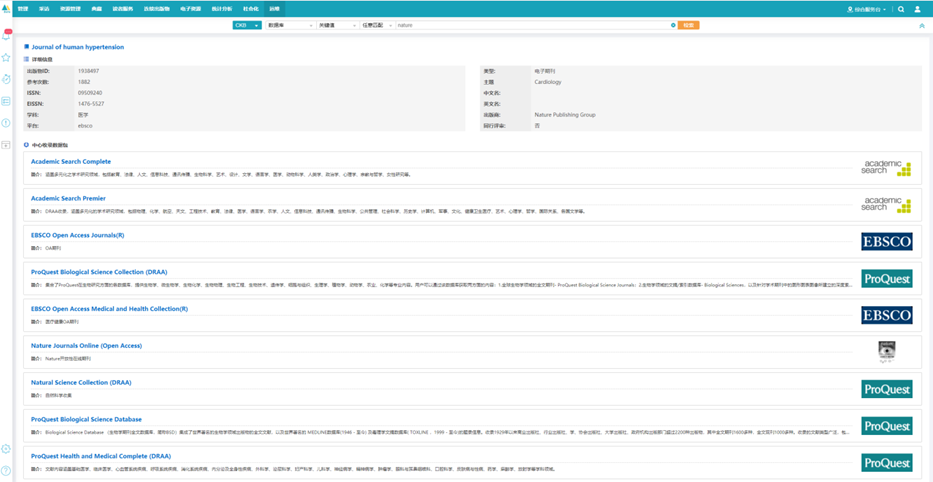Open the 电子资源 menu
Screen dimensions: 933x482
tap(191, 10)
